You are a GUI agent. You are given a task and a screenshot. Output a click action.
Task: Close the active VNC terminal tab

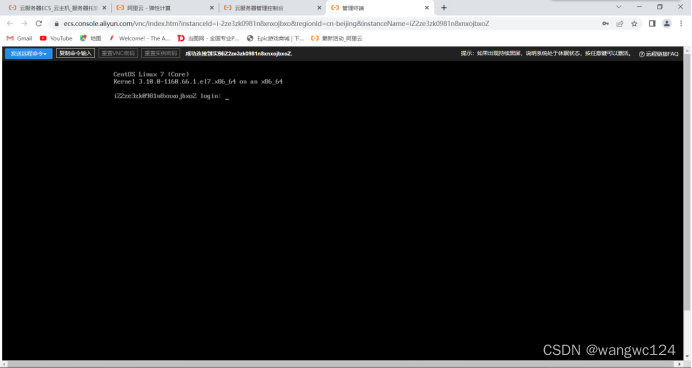[427, 8]
